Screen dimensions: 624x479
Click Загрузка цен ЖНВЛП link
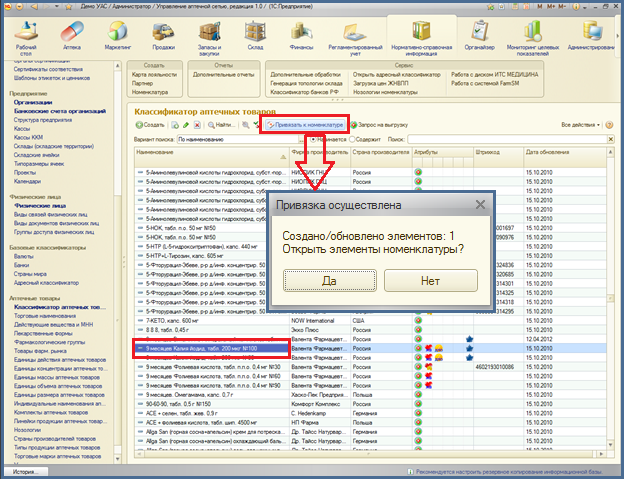380,83
